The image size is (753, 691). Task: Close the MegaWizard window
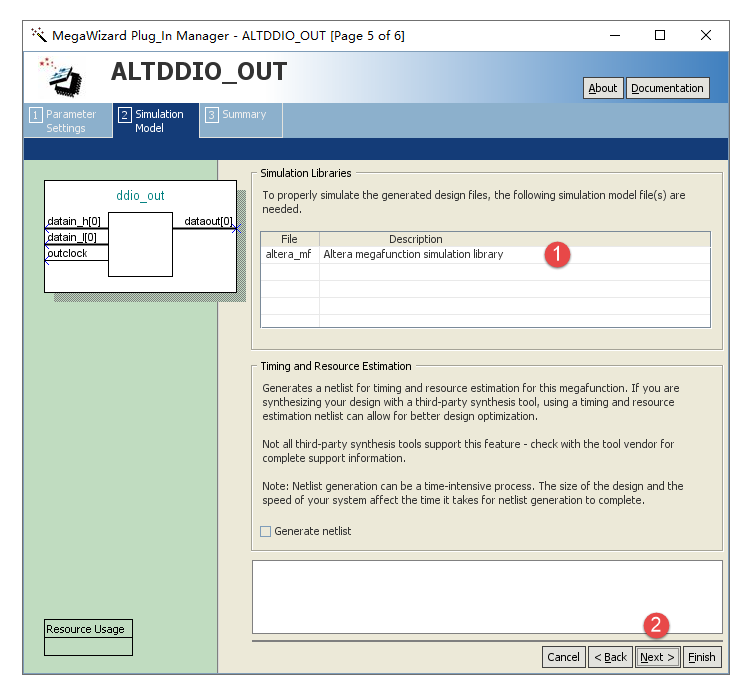click(x=705, y=36)
